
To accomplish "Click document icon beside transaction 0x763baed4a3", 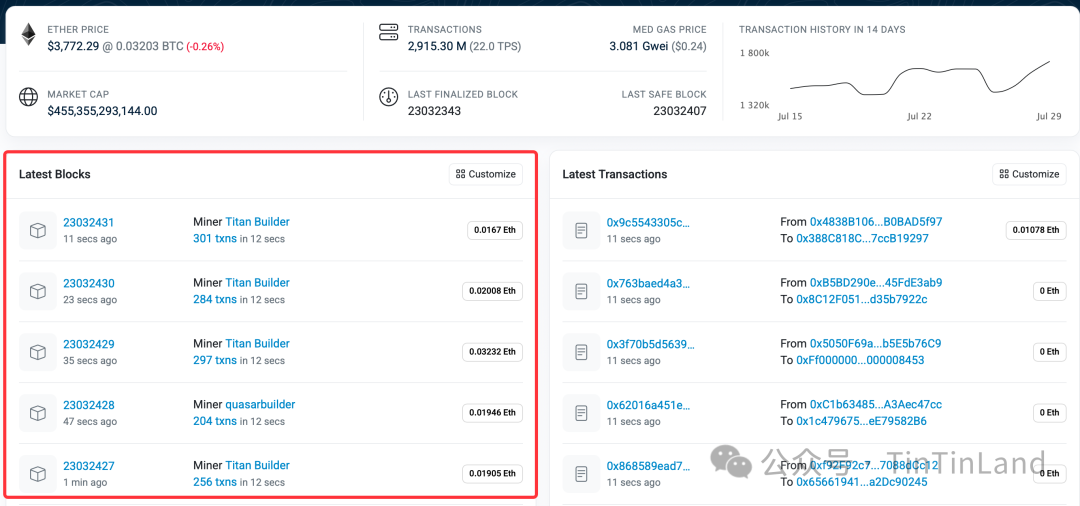I will click(x=581, y=291).
